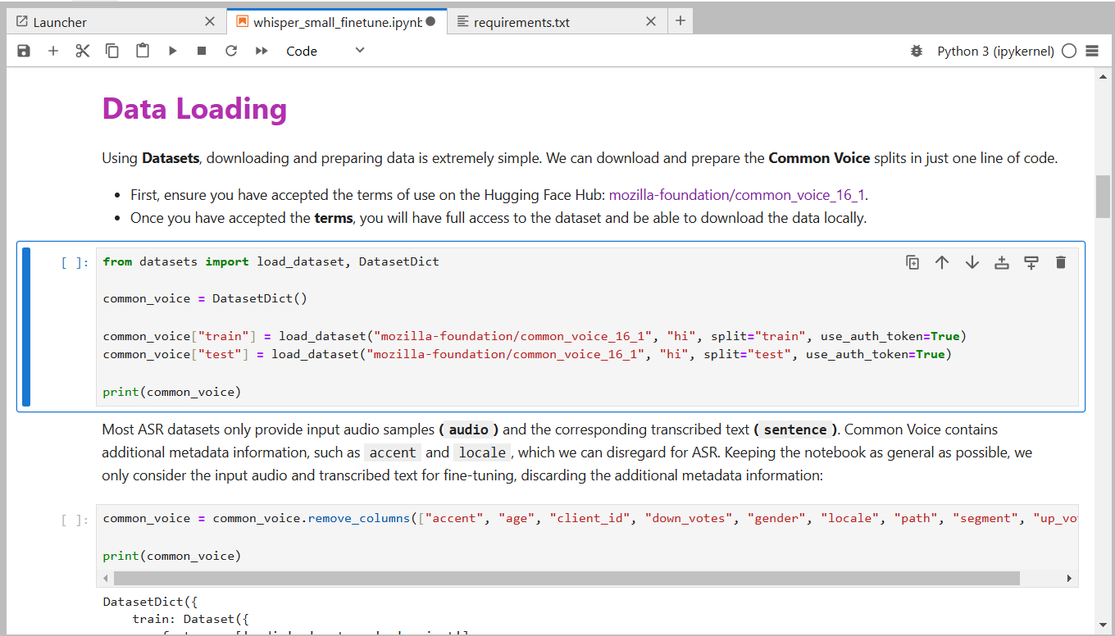Click the Data Loading heading
The image size is (1115, 636).
coord(194,109)
